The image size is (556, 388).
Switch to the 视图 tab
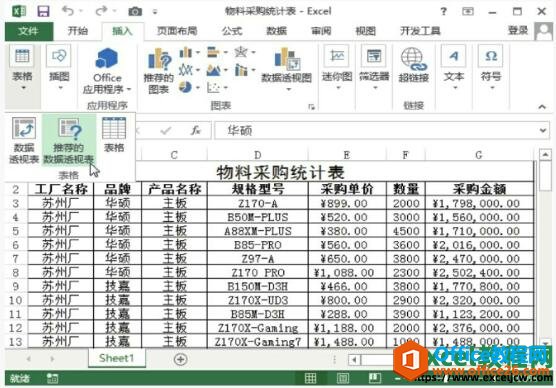(366, 31)
